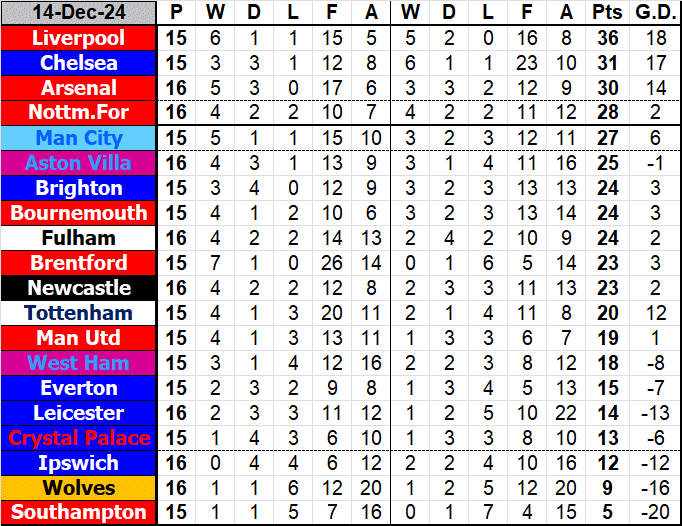
Task: Select the G.D. column header
Action: pyautogui.click(x=652, y=13)
